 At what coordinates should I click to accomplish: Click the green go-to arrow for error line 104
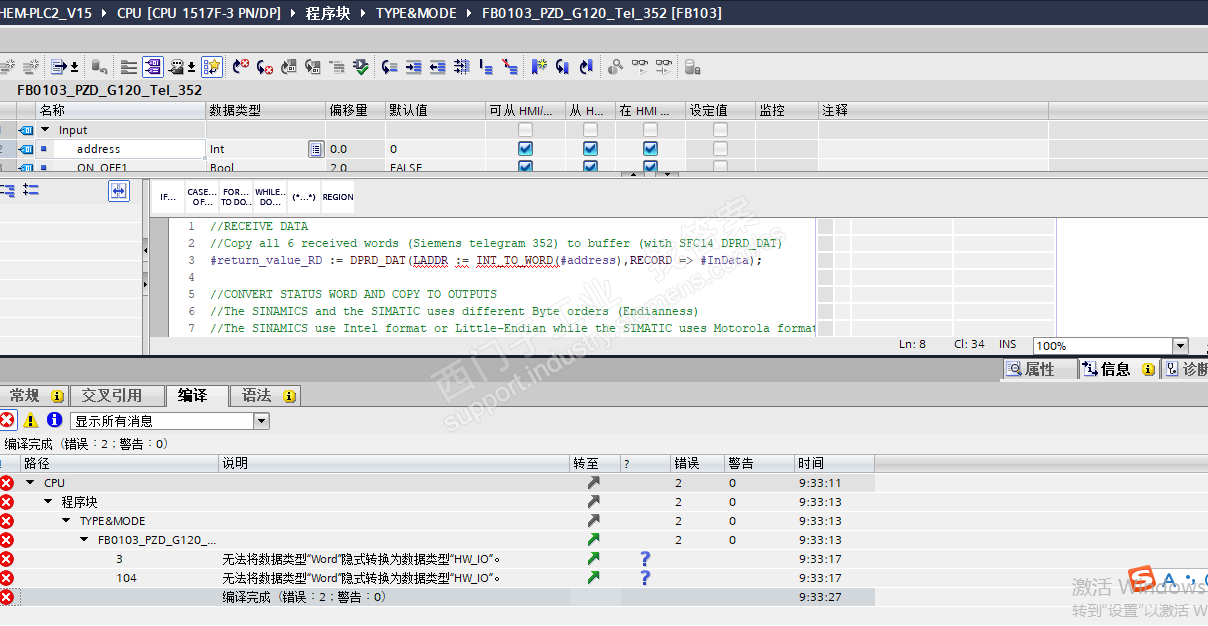[x=594, y=578]
